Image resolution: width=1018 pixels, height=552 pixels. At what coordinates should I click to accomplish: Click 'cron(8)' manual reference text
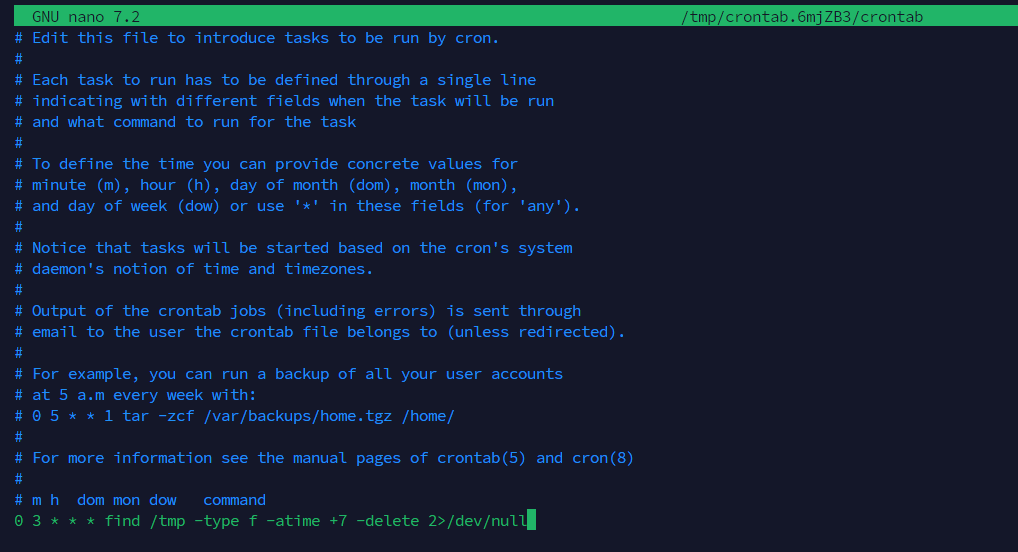pos(602,458)
